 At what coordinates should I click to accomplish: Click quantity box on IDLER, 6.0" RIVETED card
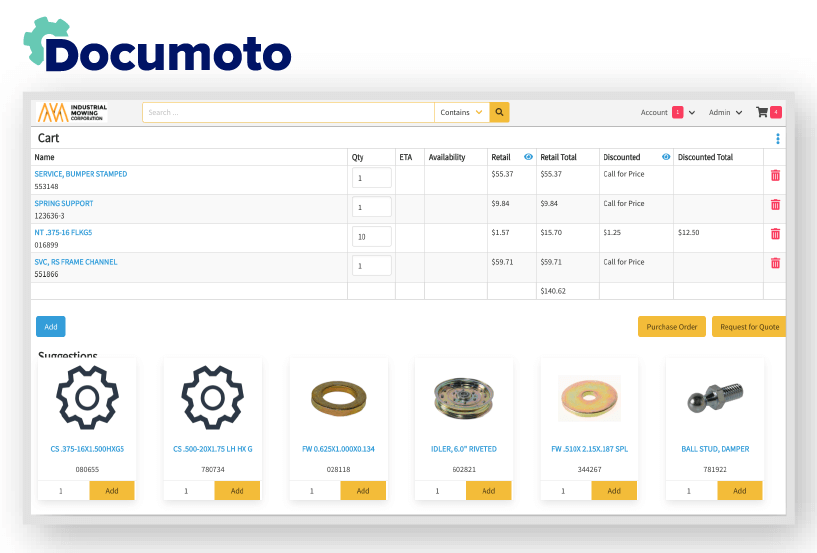(440, 490)
